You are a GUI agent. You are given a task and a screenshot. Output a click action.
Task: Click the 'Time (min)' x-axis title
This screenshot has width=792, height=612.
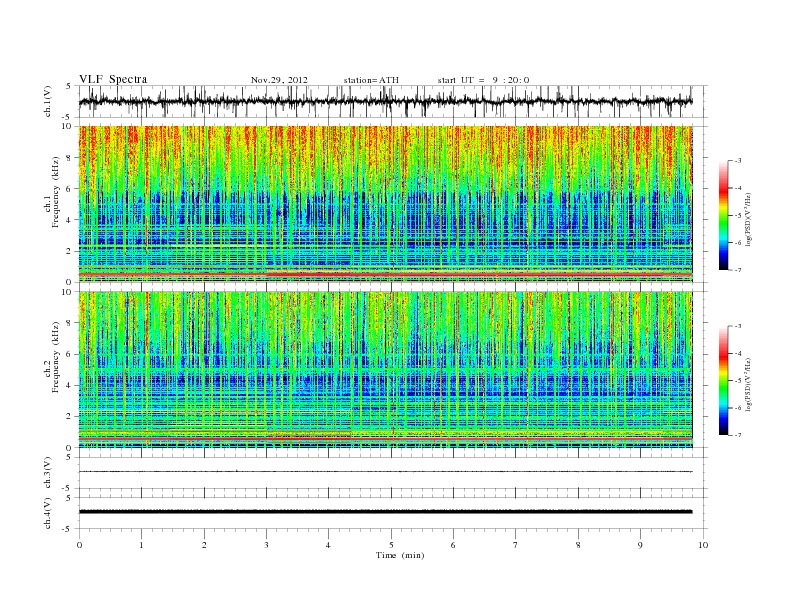click(400, 555)
